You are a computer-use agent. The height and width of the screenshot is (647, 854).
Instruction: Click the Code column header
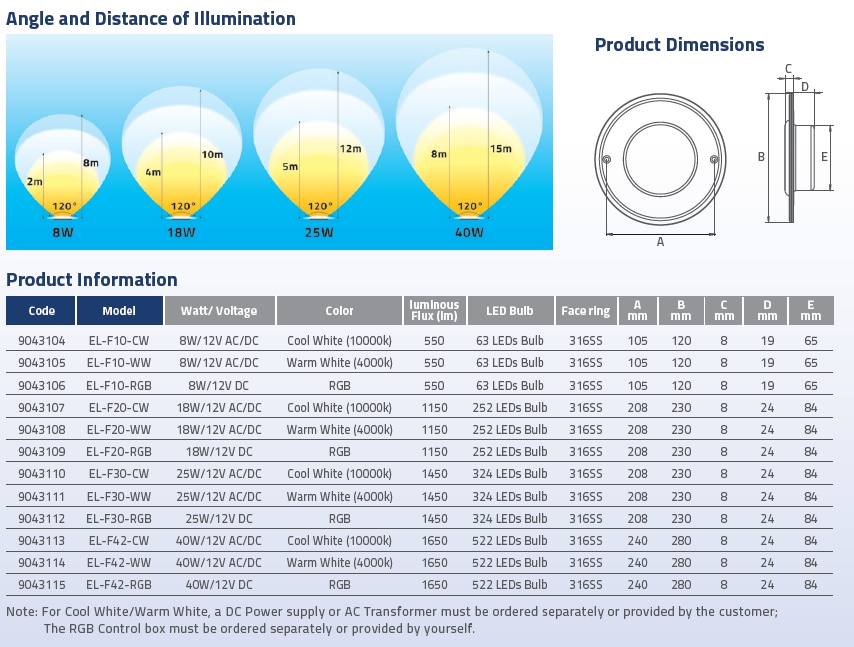tap(41, 311)
